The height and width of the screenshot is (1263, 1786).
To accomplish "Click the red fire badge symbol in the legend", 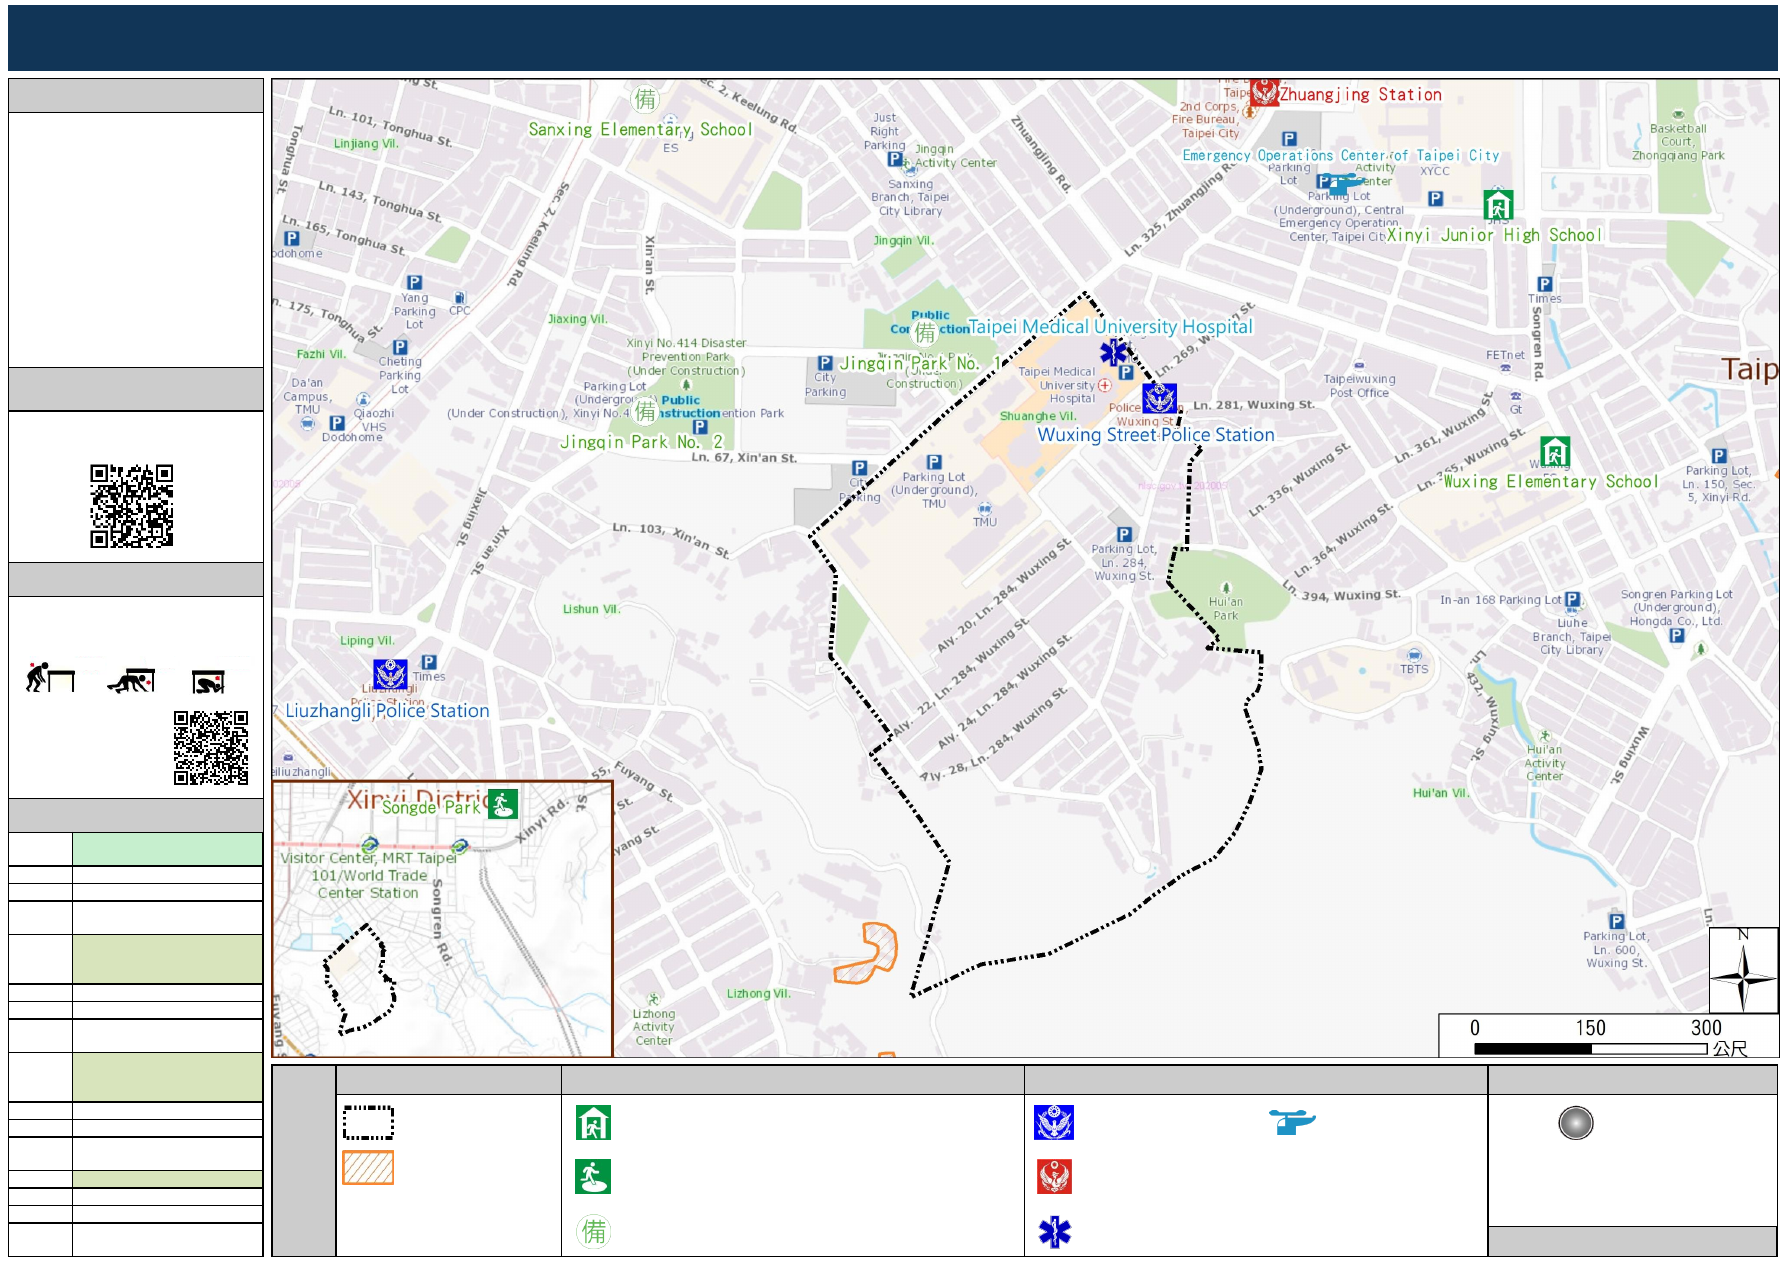I will (x=1054, y=1176).
